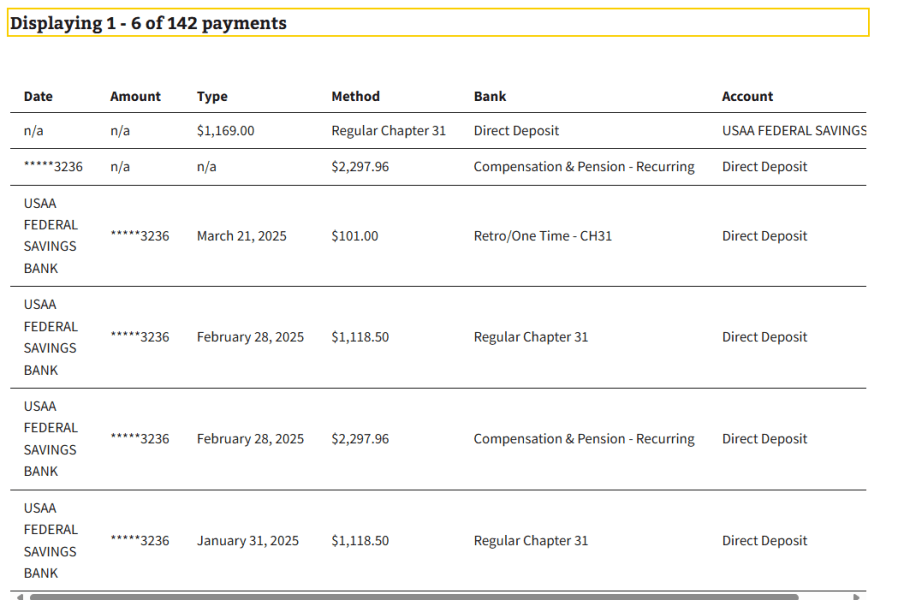This screenshot has width=904, height=600.
Task: Select 'Compensation & Pension - Recurring' in the n/a row
Action: [x=584, y=167]
